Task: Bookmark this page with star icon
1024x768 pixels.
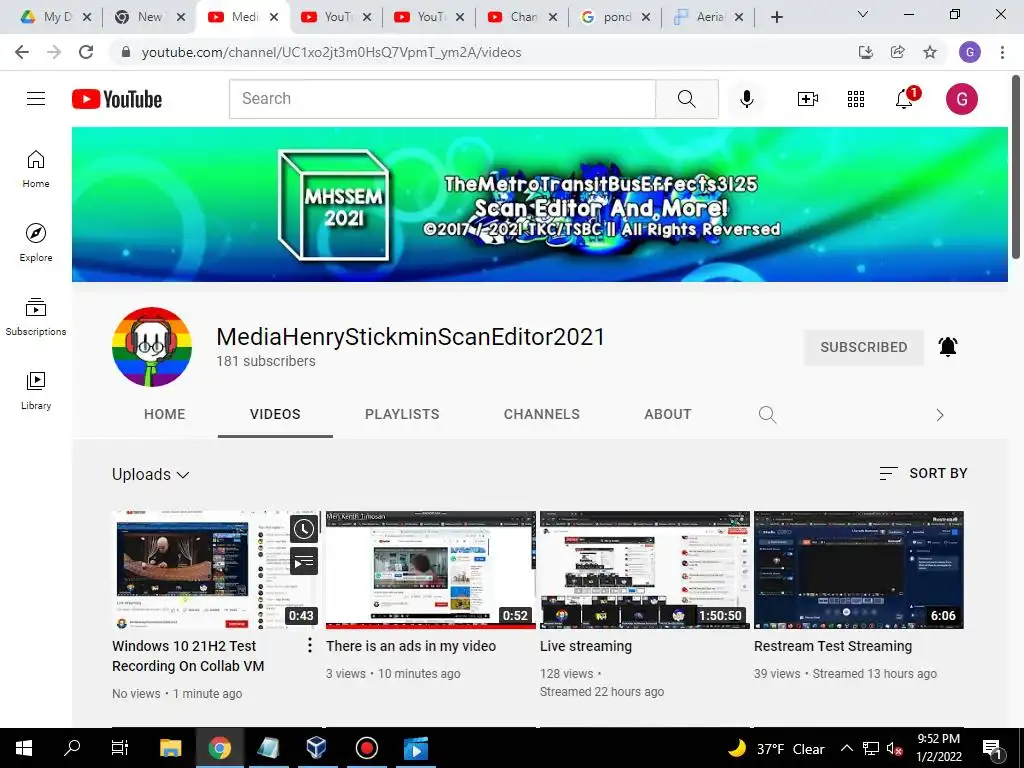Action: tap(930, 52)
